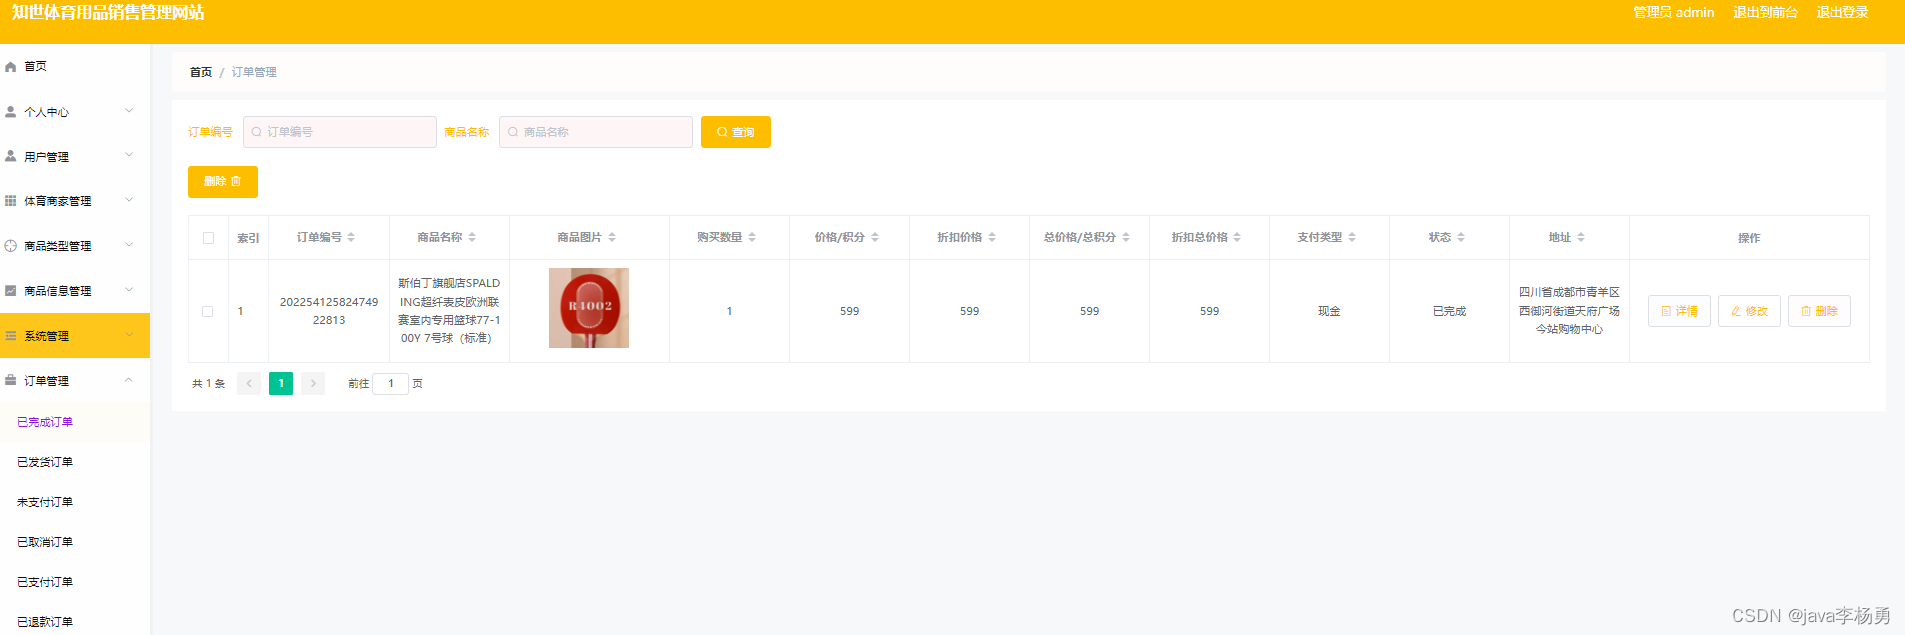Go to the next page with the right arrow
Screen dimensions: 1905x635
click(x=313, y=383)
